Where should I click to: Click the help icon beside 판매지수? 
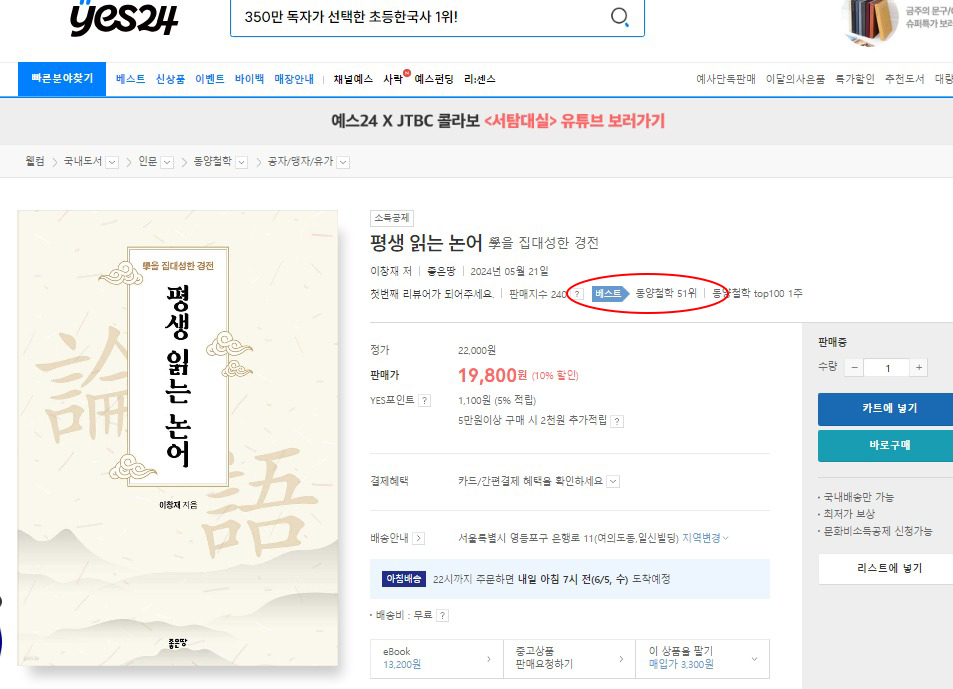[578, 294]
